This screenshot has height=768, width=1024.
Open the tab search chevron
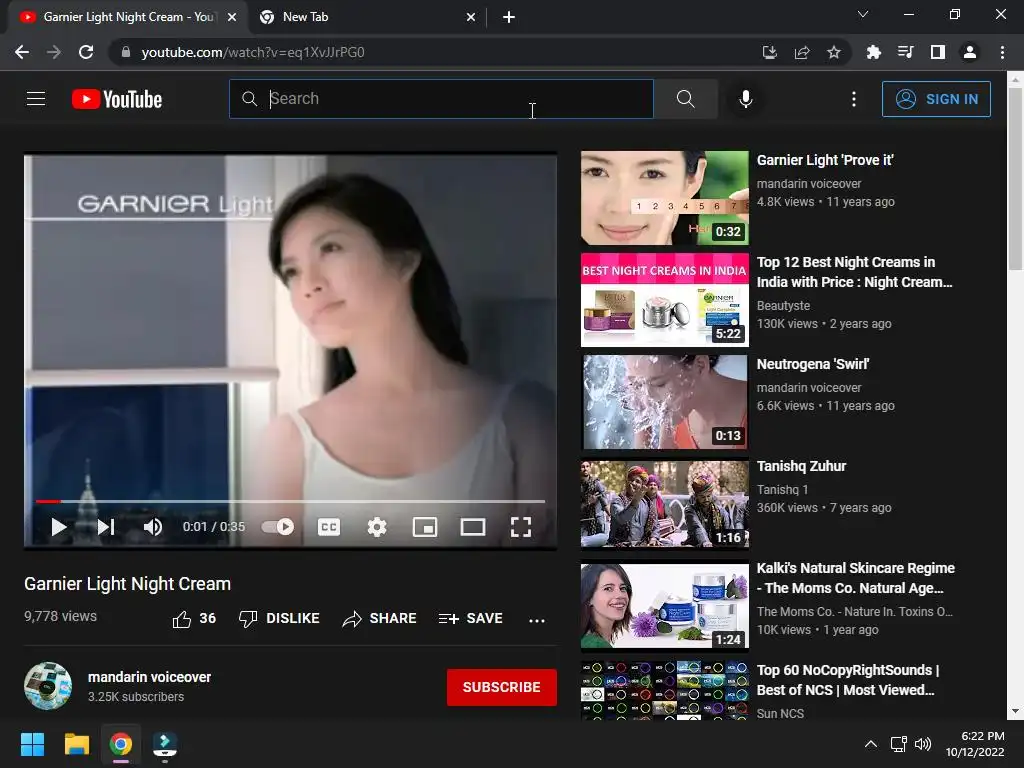click(863, 14)
